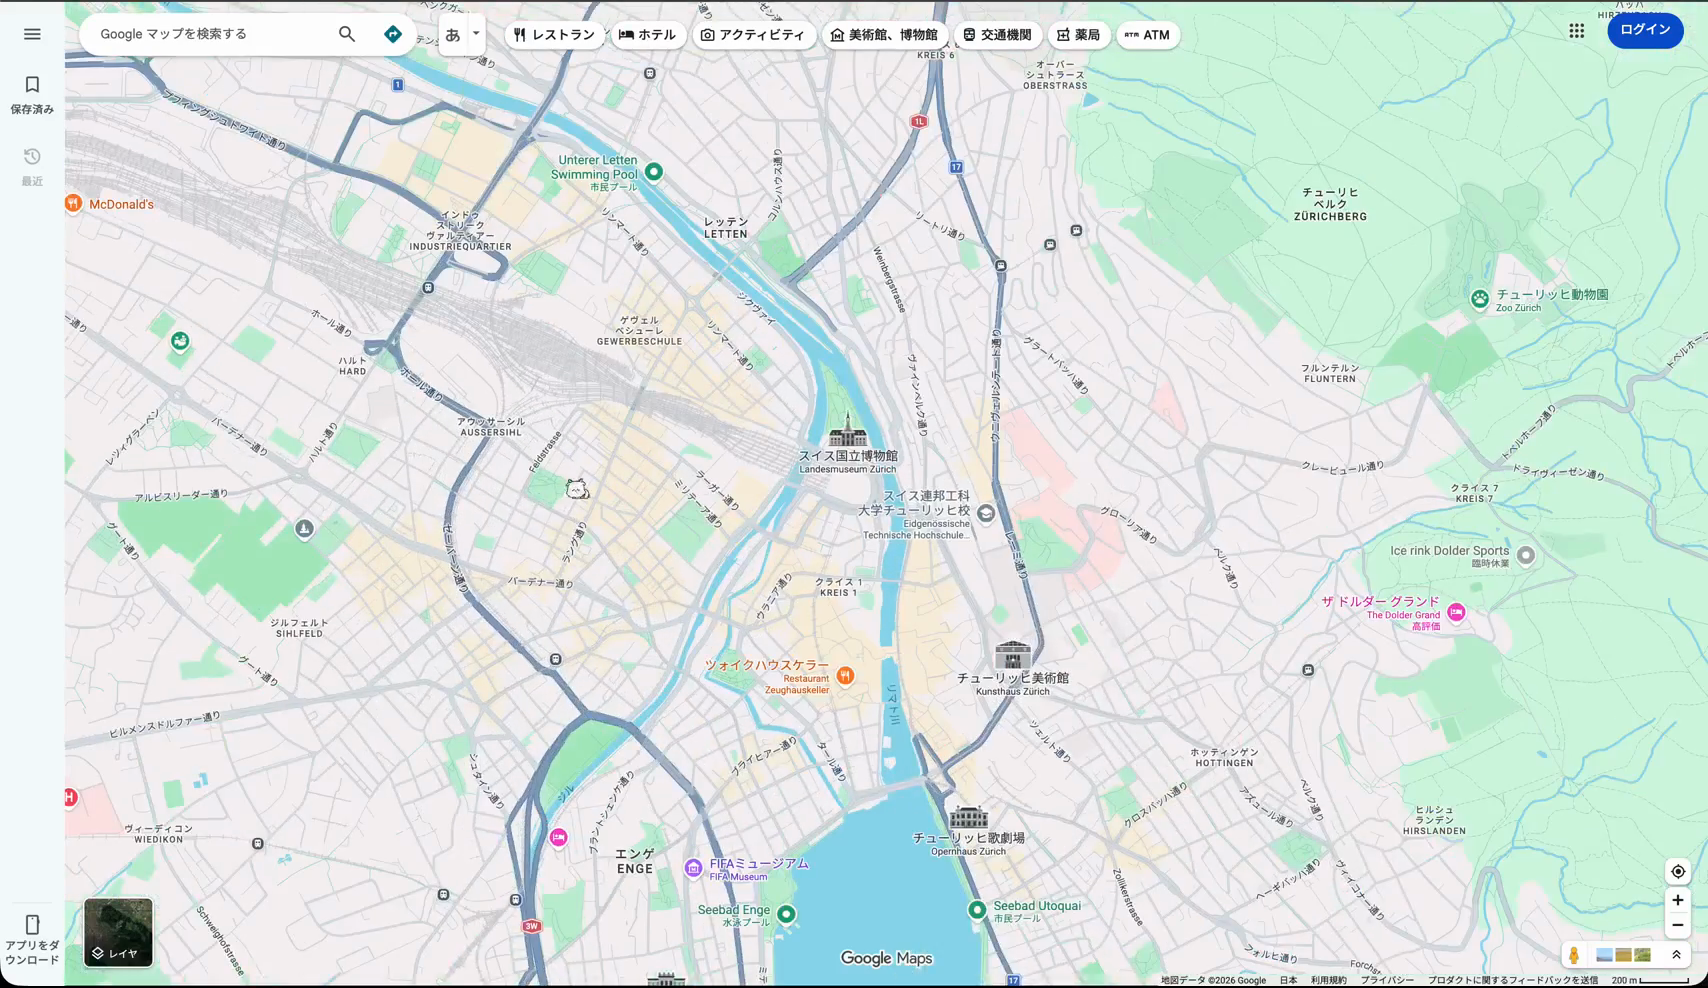Open directions via blue arrow icon

coord(393,34)
